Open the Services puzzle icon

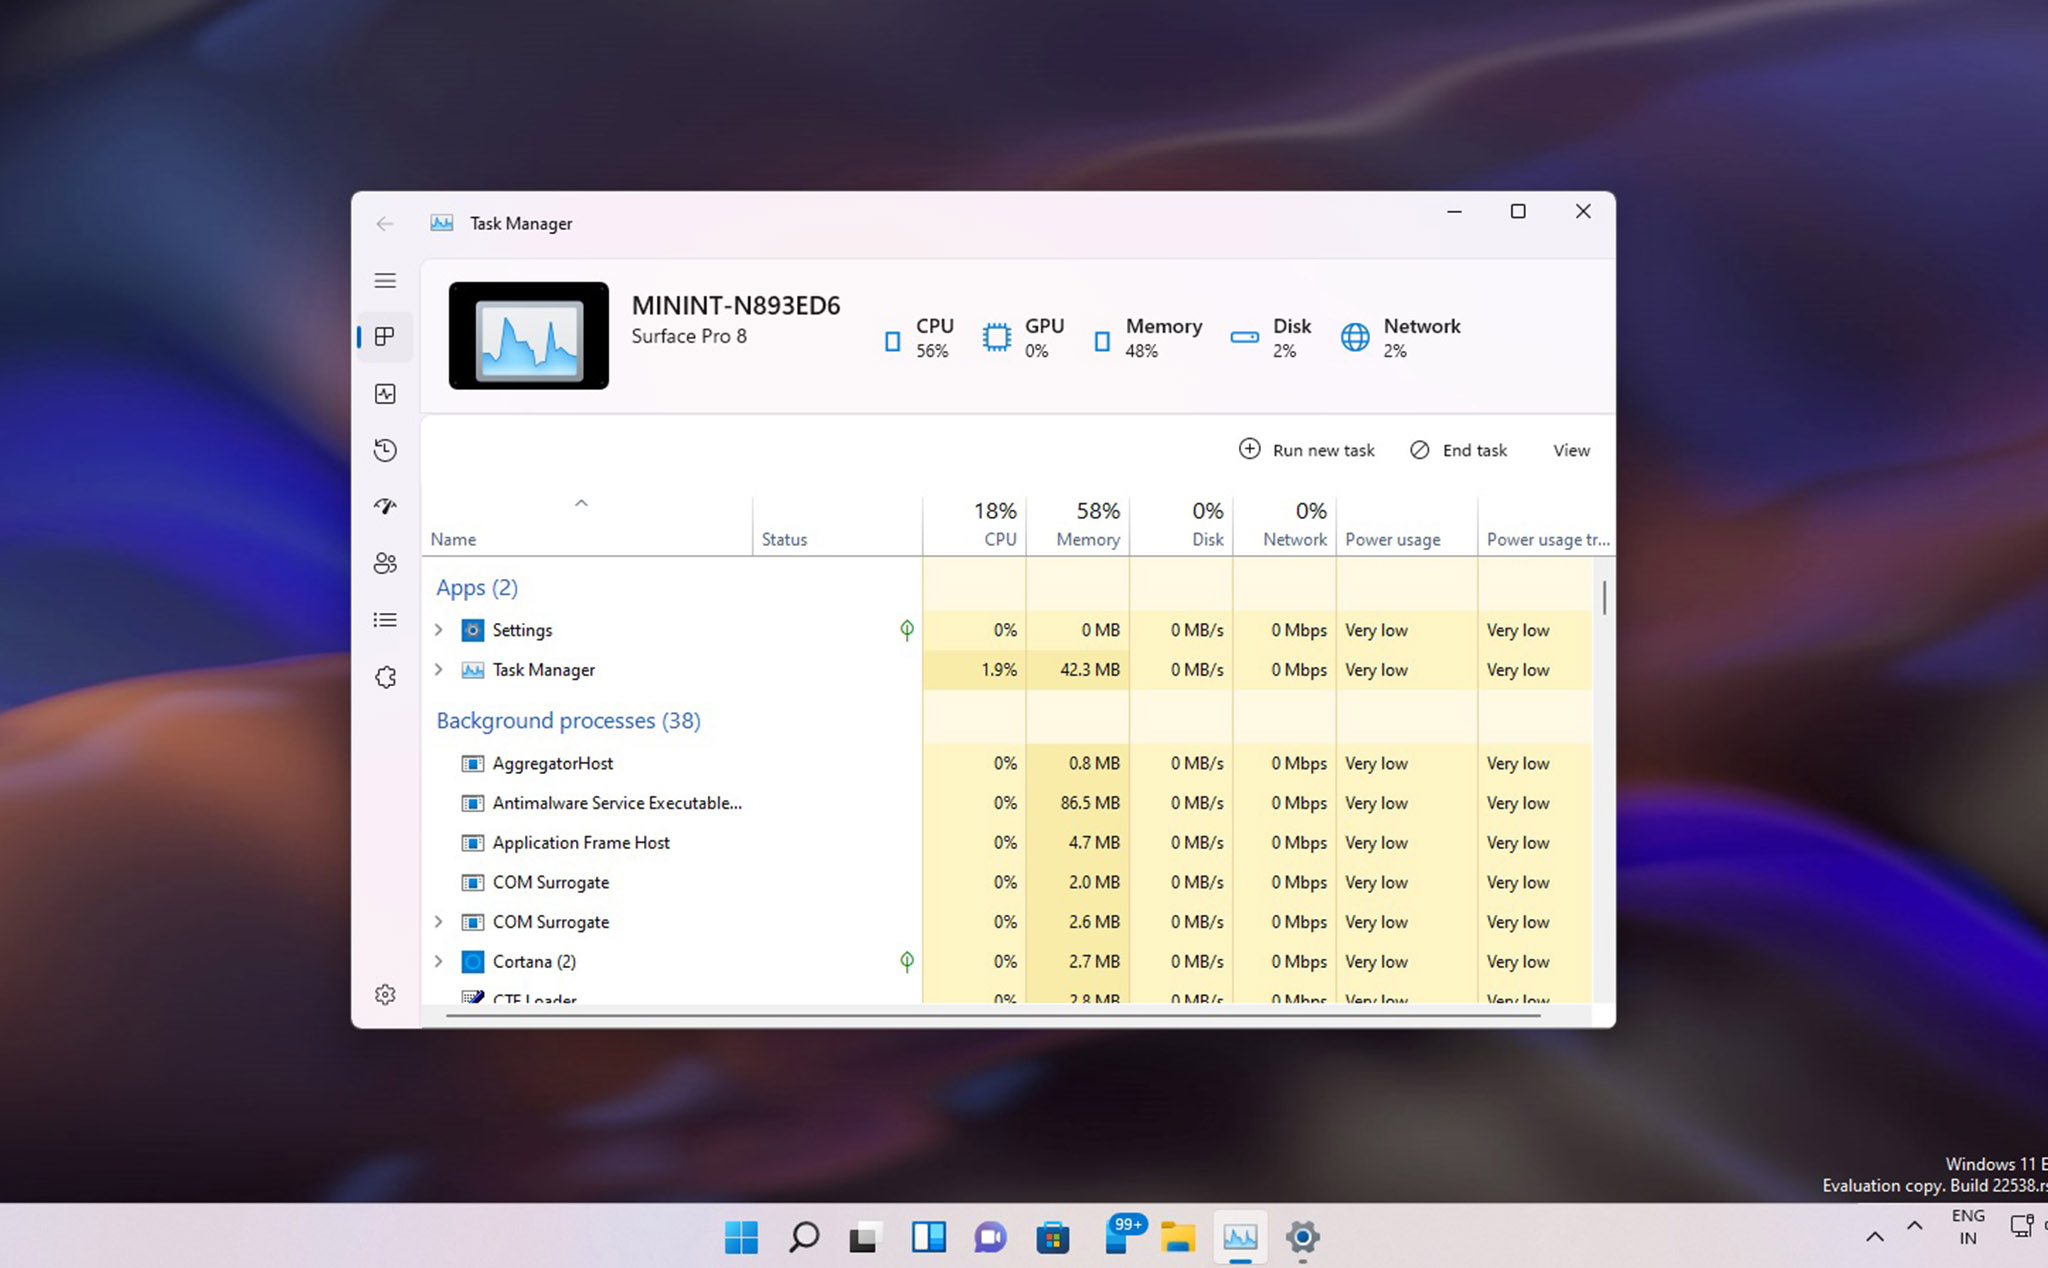point(385,677)
